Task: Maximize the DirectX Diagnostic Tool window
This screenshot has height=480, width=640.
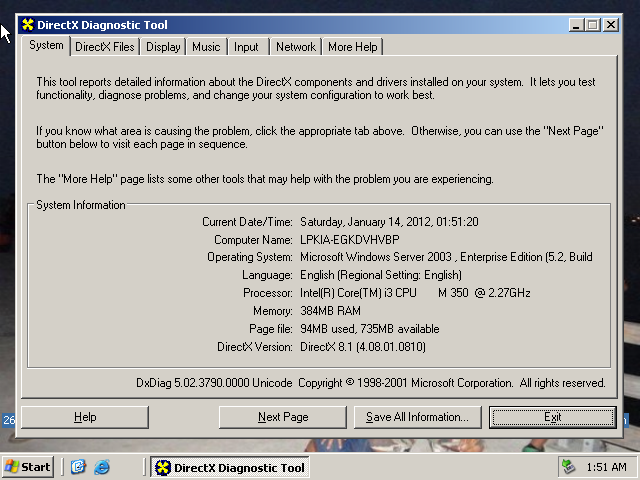Action: tap(593, 25)
